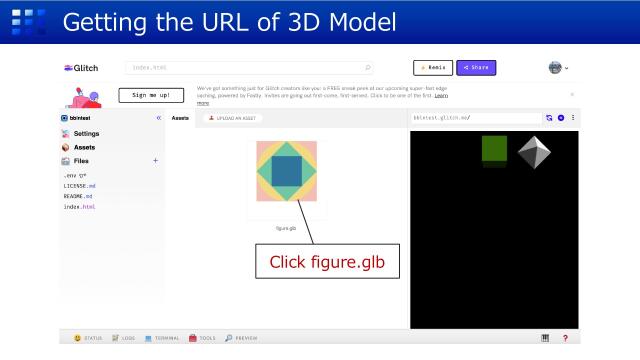The height and width of the screenshot is (360, 640).
Task: Select the Assets tab
Action: click(180, 118)
